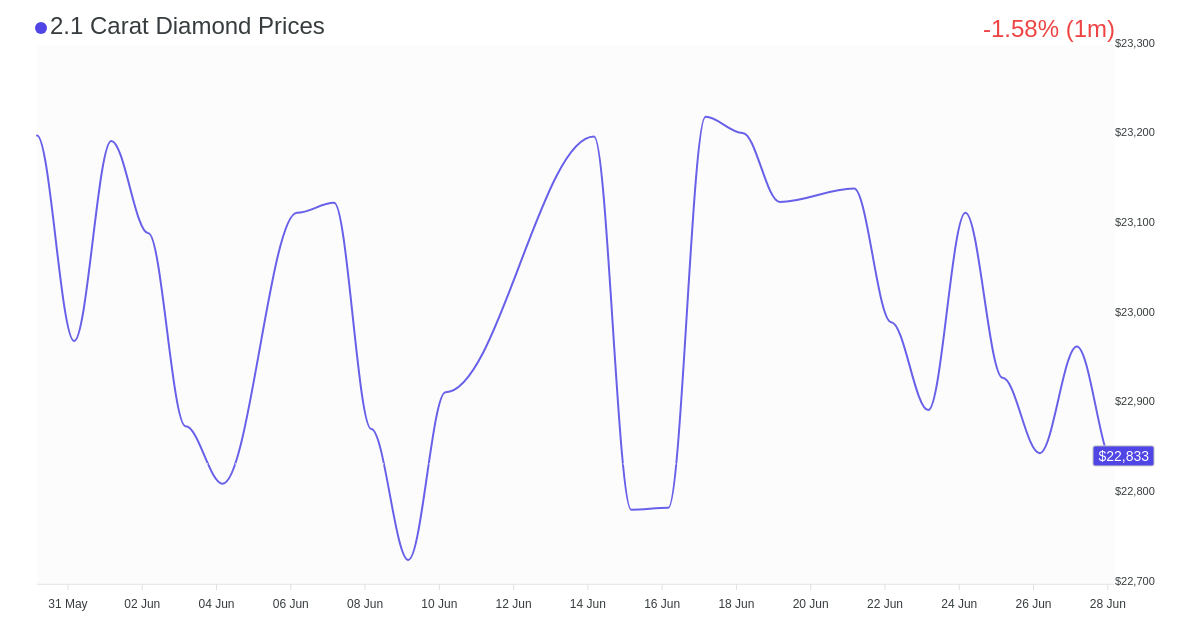Click the -1.58% (1m) change label

click(x=1049, y=29)
